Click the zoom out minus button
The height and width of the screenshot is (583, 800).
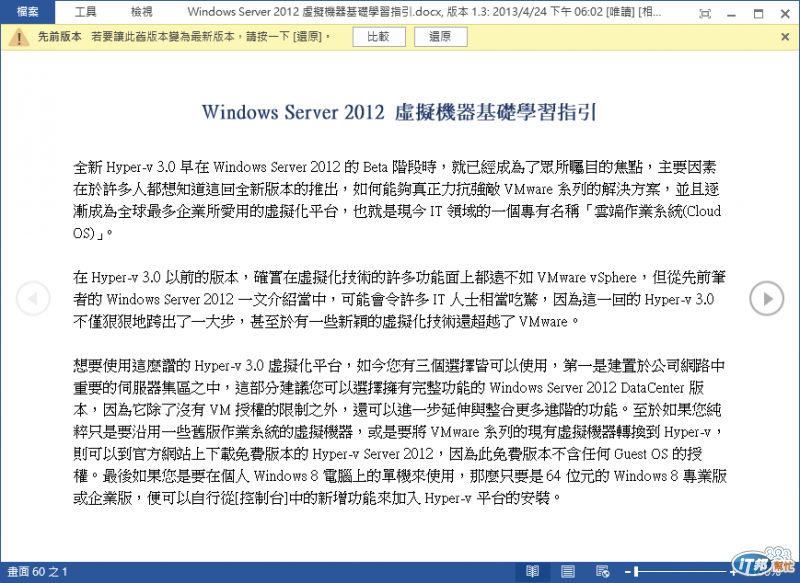point(628,572)
